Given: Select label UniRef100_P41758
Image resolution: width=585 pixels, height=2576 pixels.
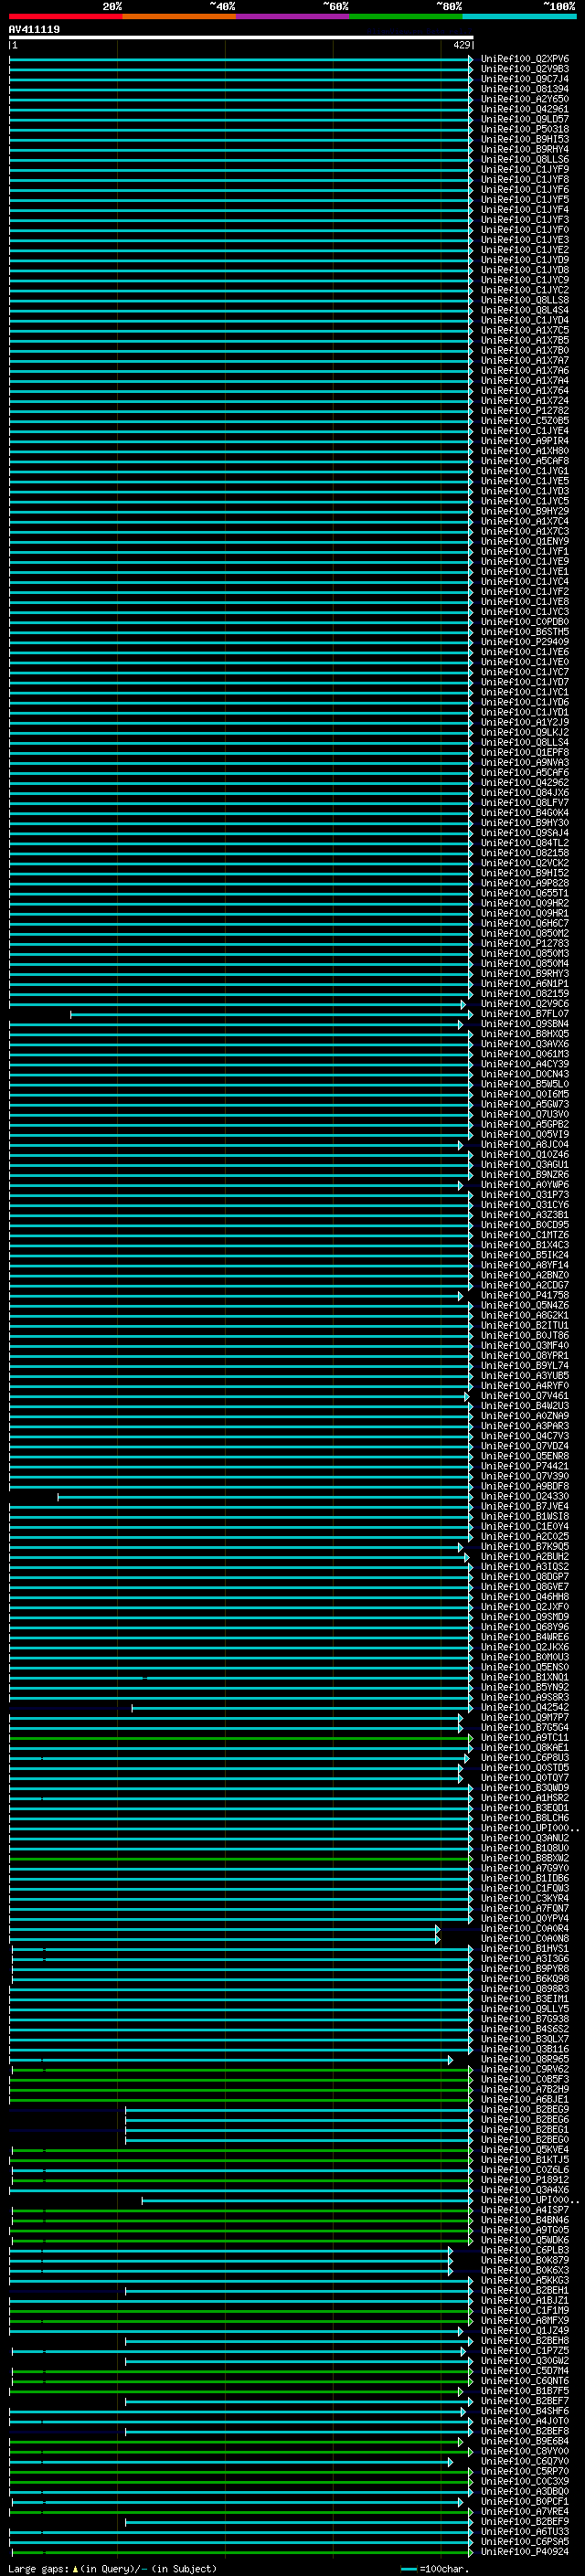Looking at the screenshot, I should click(525, 1295).
